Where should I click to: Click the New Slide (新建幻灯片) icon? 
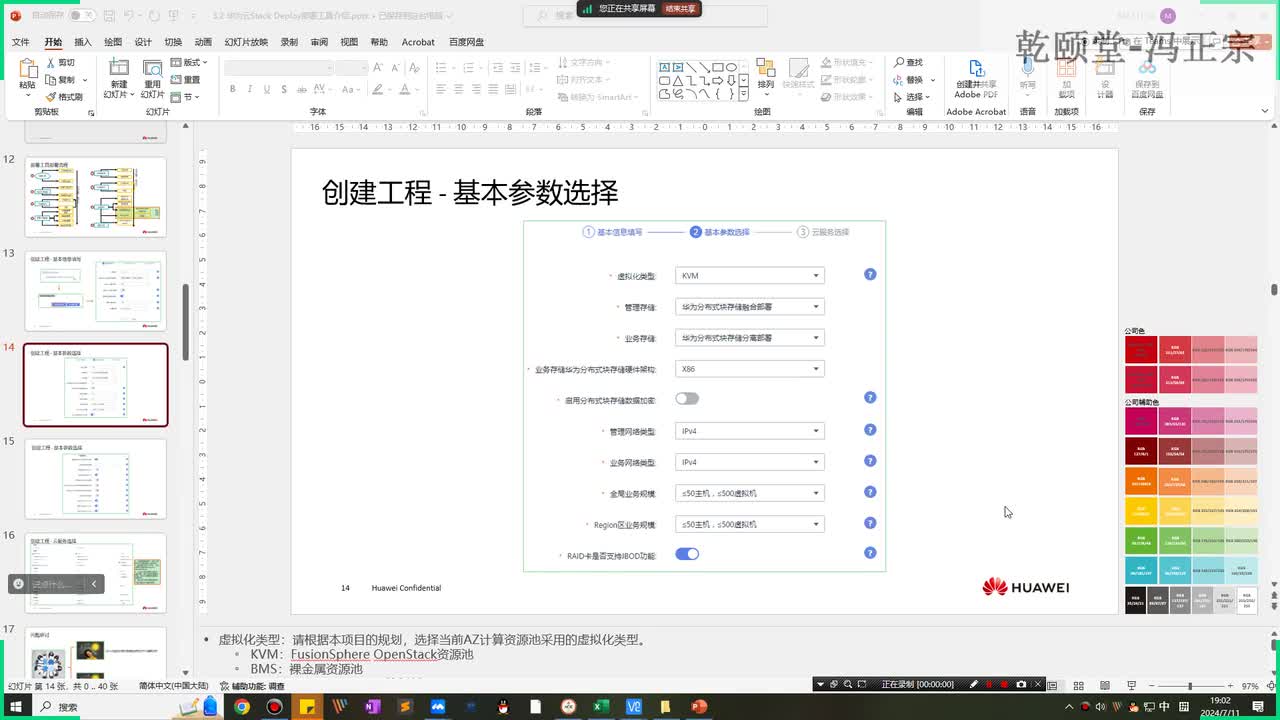pyautogui.click(x=119, y=67)
